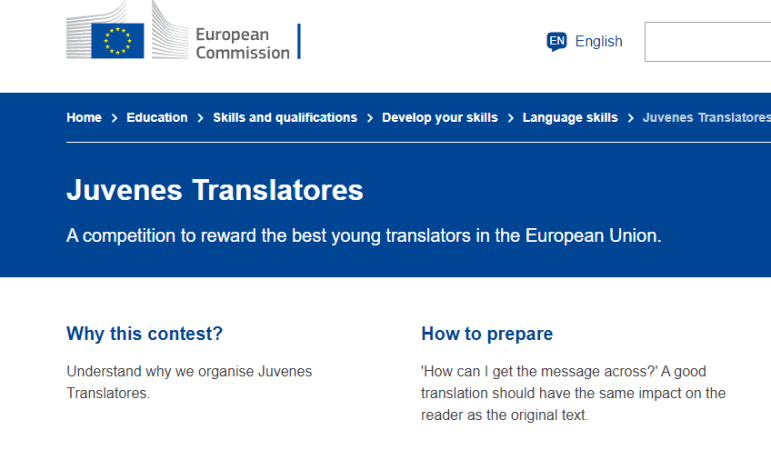This screenshot has width=771, height=450.
Task: Click the chevron separator after Education
Action: [x=200, y=118]
